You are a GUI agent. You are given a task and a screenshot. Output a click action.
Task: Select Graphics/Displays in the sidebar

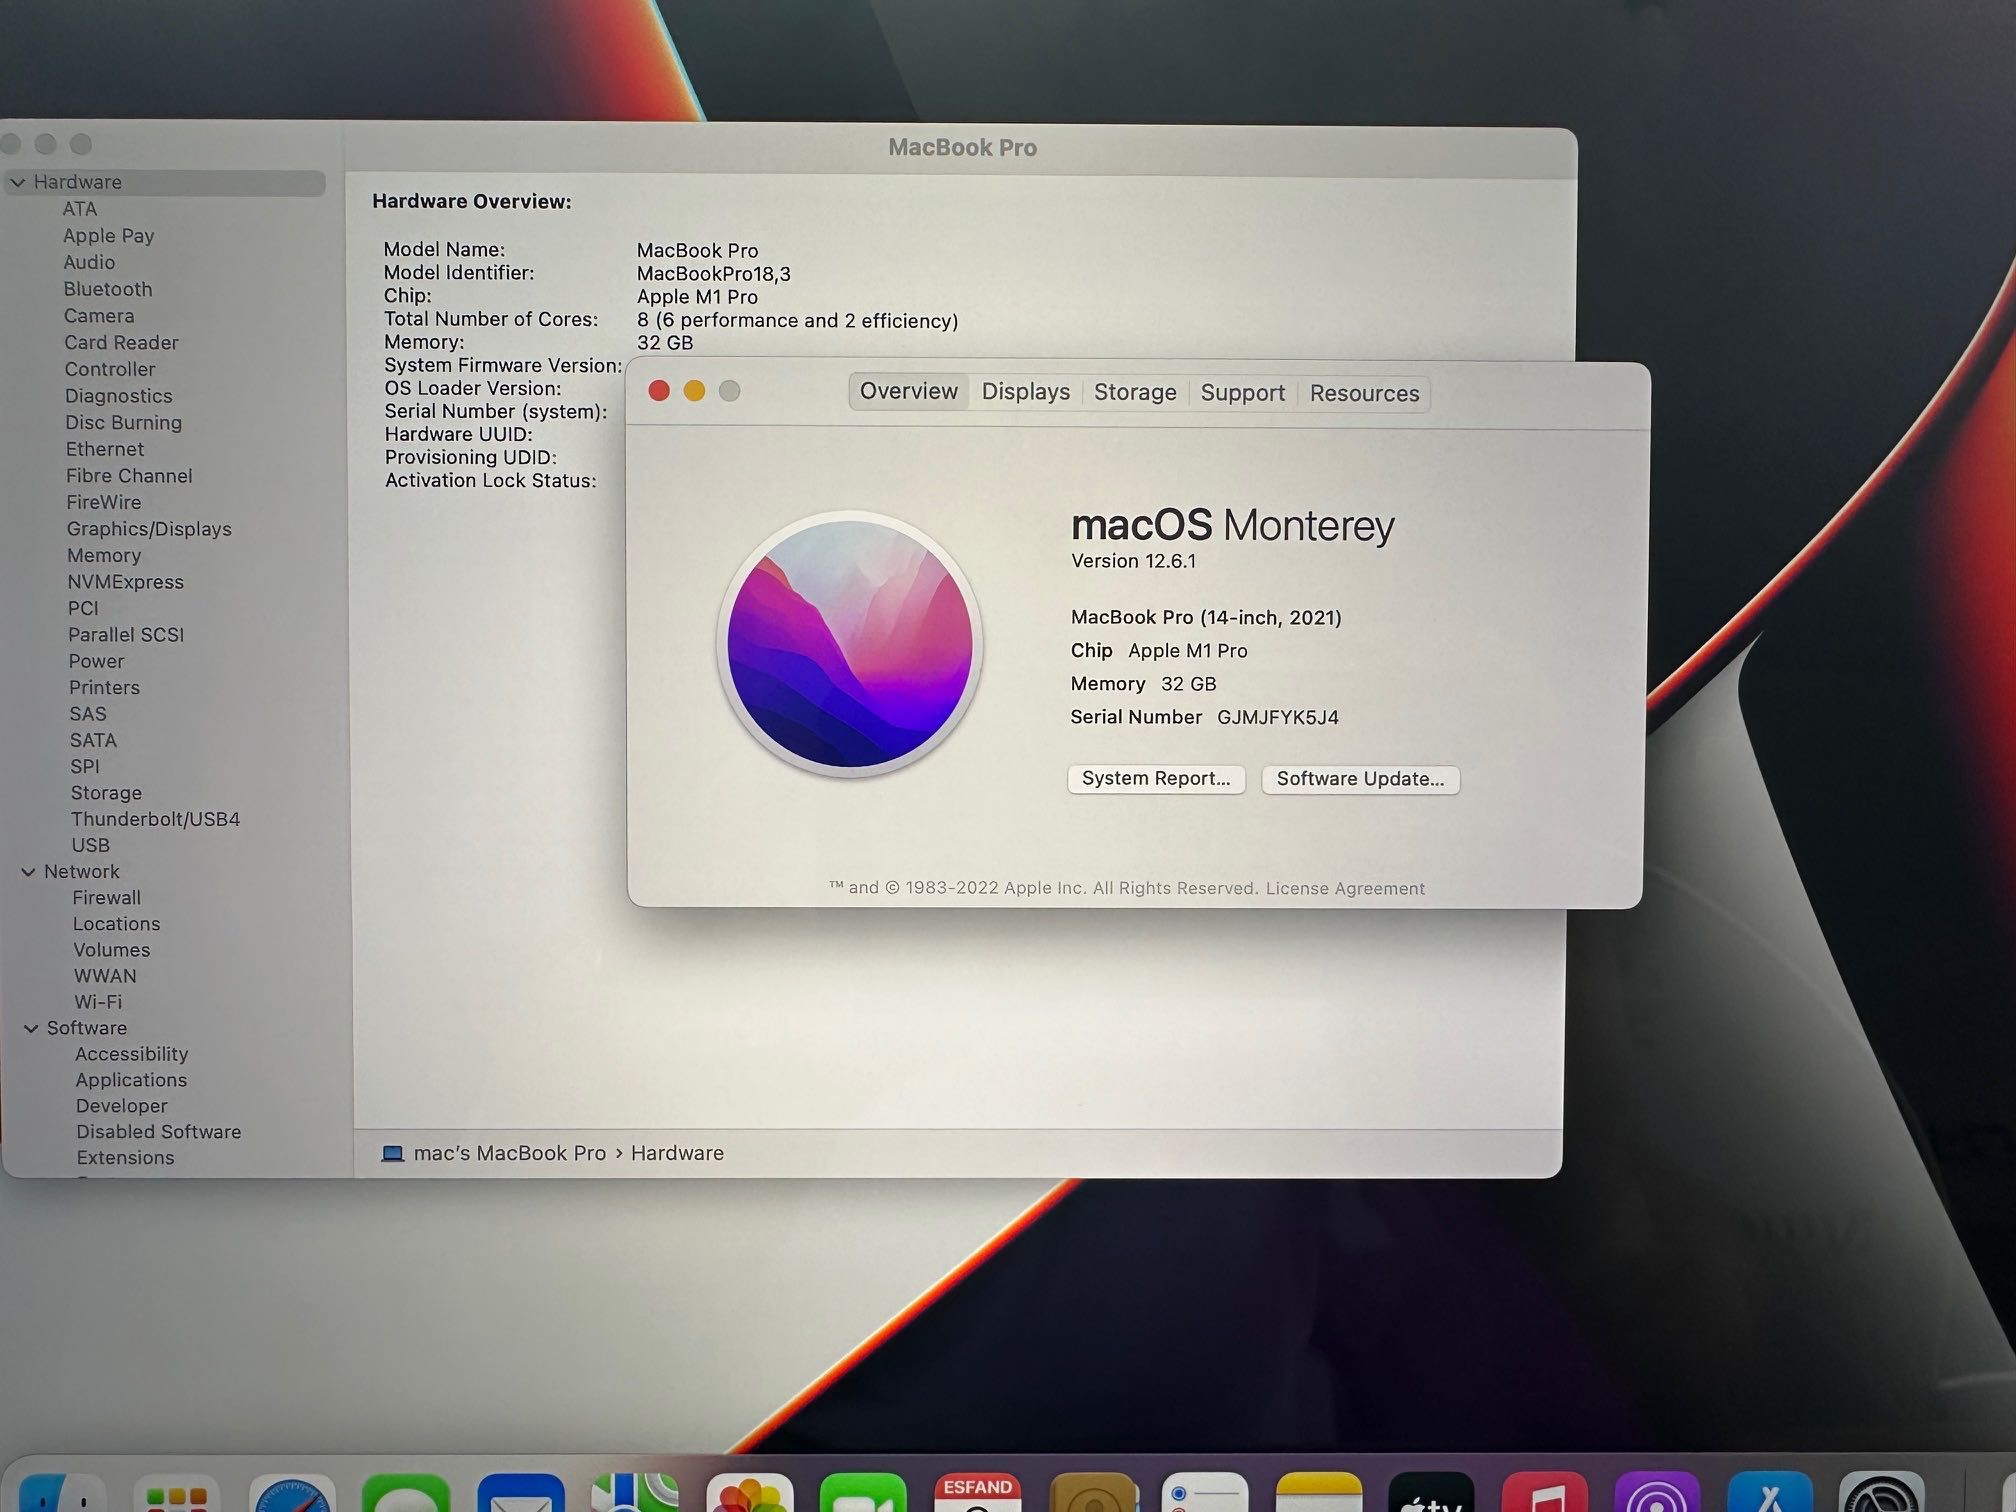tap(149, 529)
